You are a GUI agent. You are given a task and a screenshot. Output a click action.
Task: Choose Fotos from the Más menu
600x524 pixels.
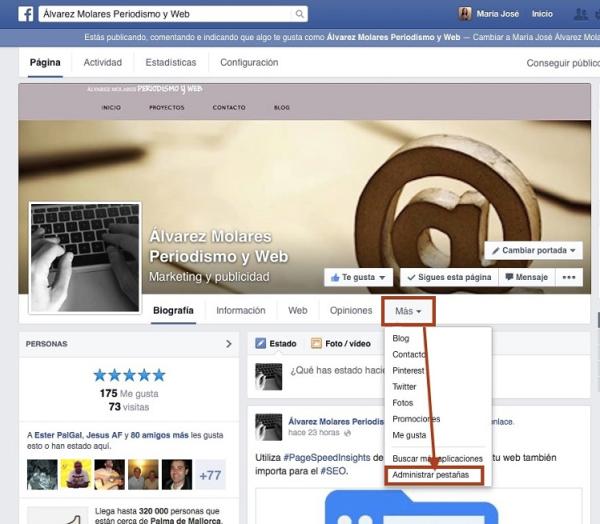403,403
